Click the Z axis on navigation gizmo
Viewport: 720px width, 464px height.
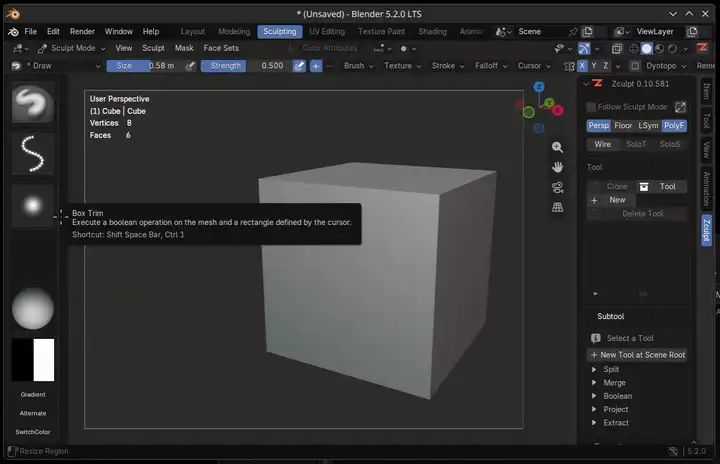(x=539, y=86)
